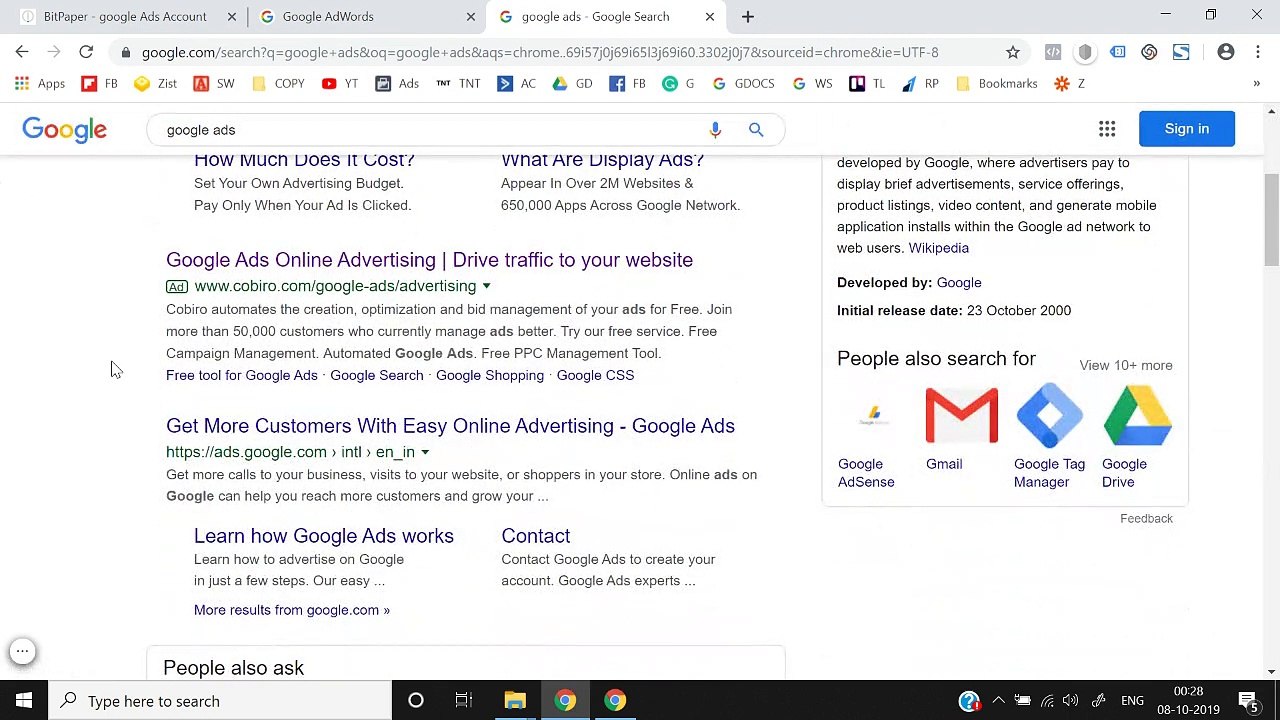Bookmark this page with the star icon

pos(1013,52)
